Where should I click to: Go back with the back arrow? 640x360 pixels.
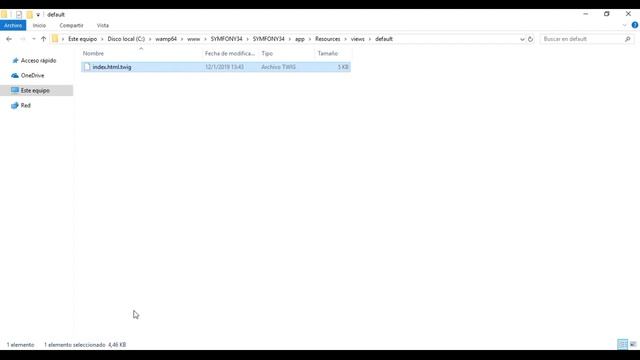(9, 39)
